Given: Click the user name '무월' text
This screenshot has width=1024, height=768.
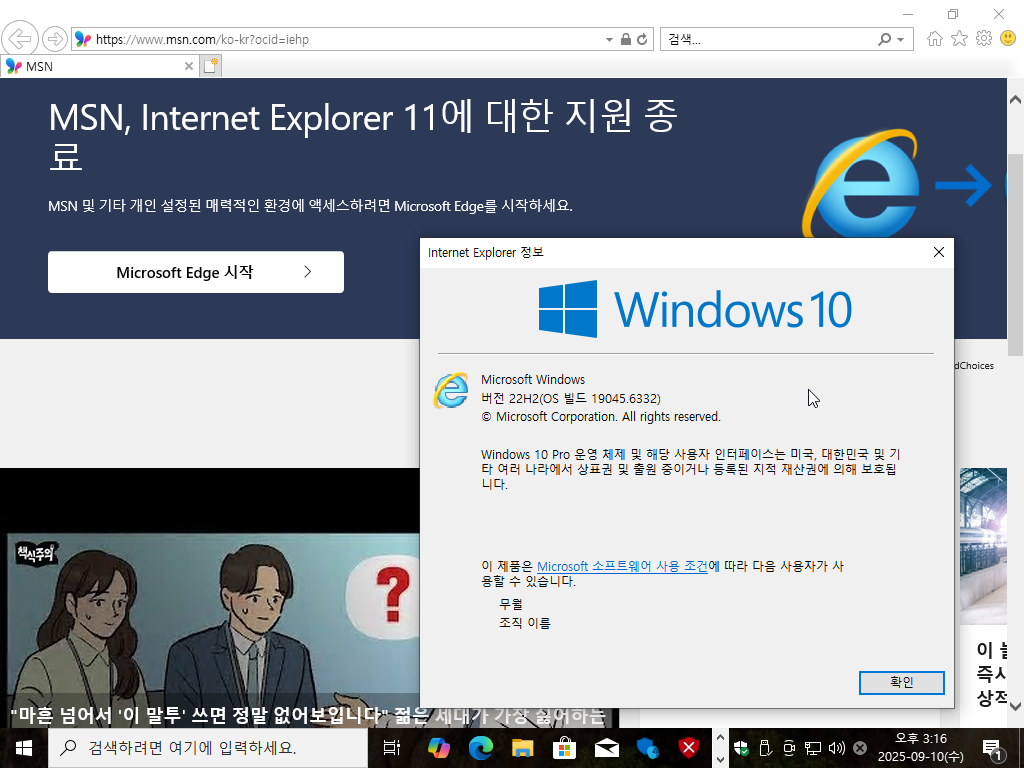Looking at the screenshot, I should tap(511, 604).
